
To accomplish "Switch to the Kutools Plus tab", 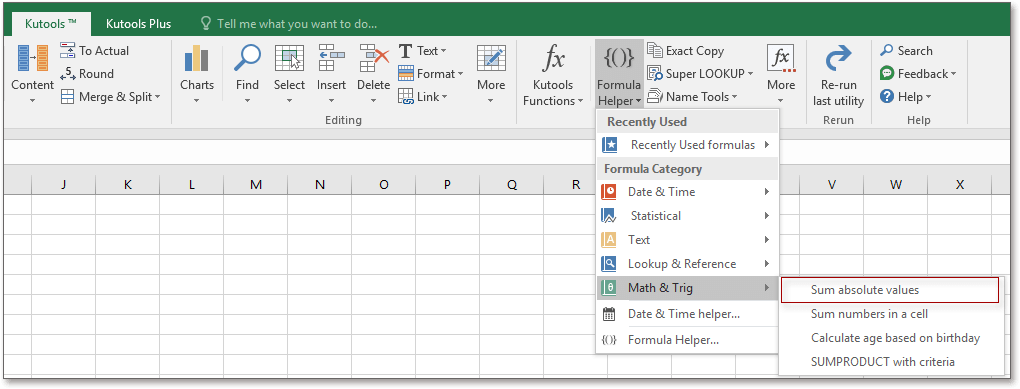I will [139, 24].
